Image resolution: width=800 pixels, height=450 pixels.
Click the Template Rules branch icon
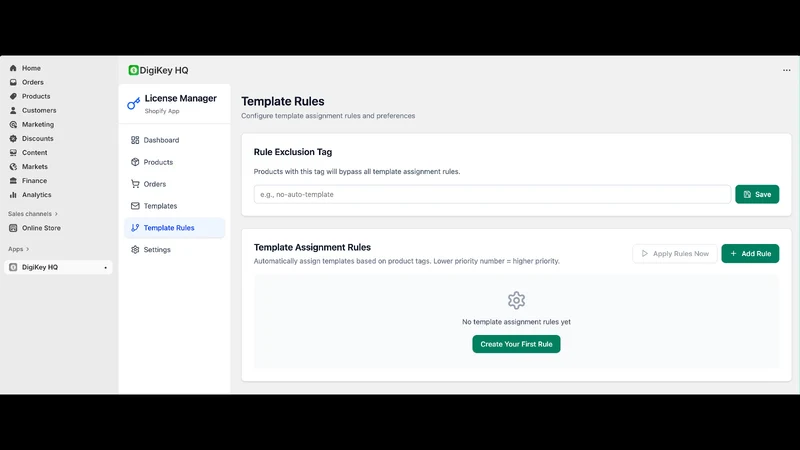(135, 228)
